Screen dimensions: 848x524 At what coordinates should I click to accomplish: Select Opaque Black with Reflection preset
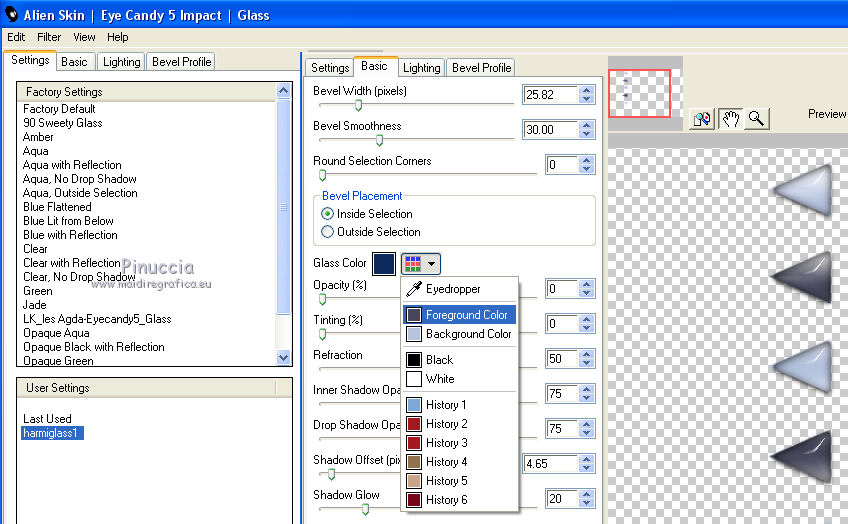94,347
